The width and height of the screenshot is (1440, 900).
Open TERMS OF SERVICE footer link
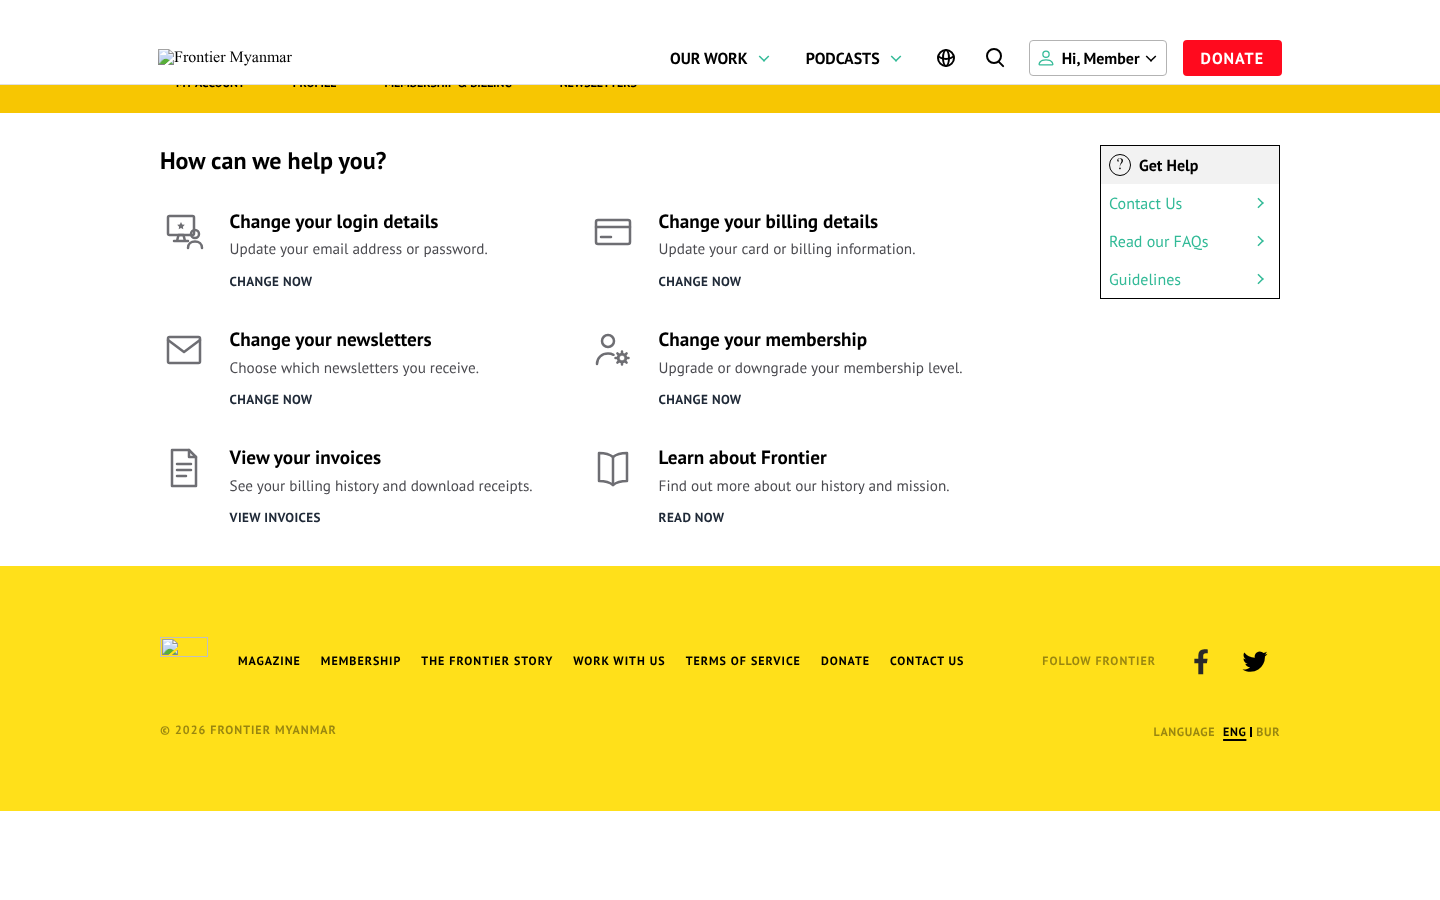pos(743,661)
